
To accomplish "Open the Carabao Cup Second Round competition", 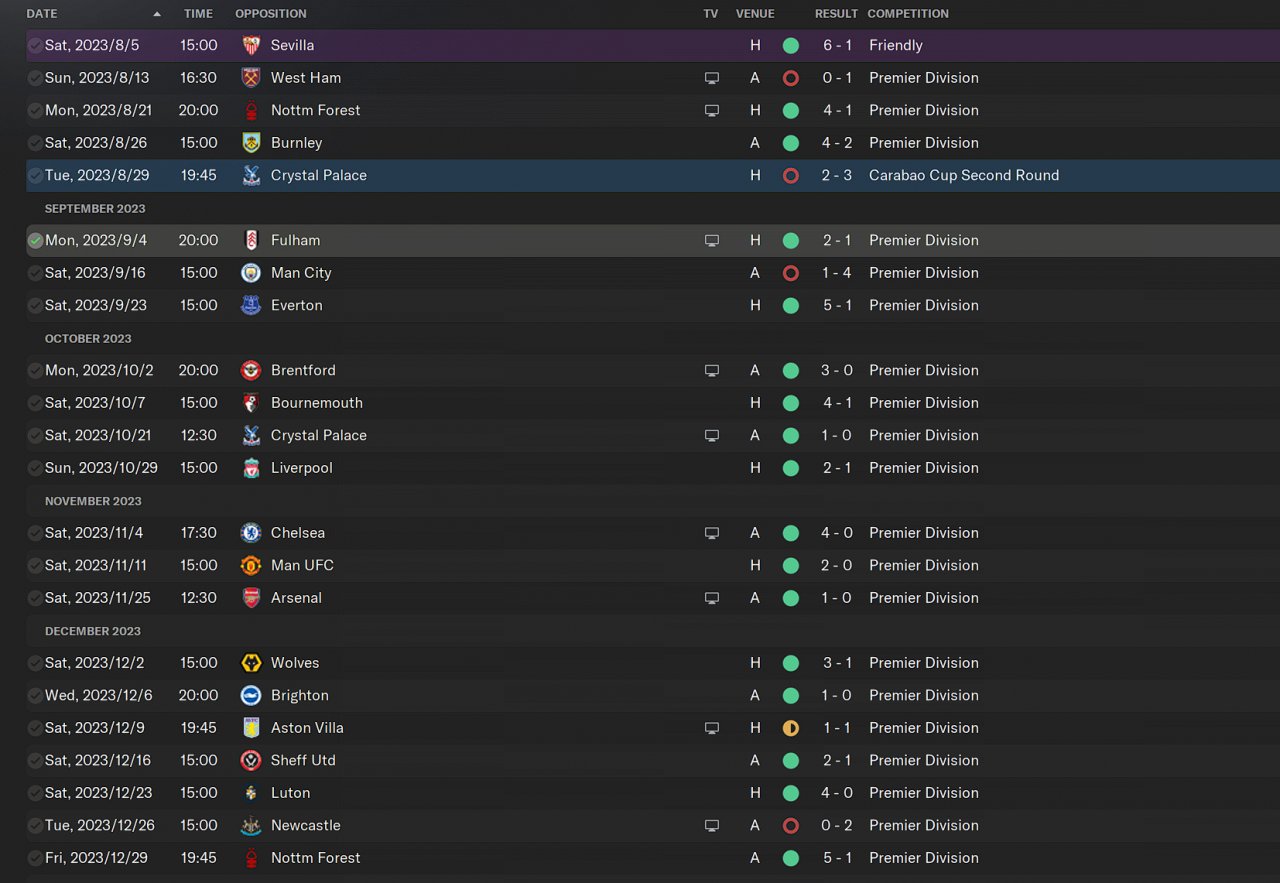I will [x=963, y=175].
